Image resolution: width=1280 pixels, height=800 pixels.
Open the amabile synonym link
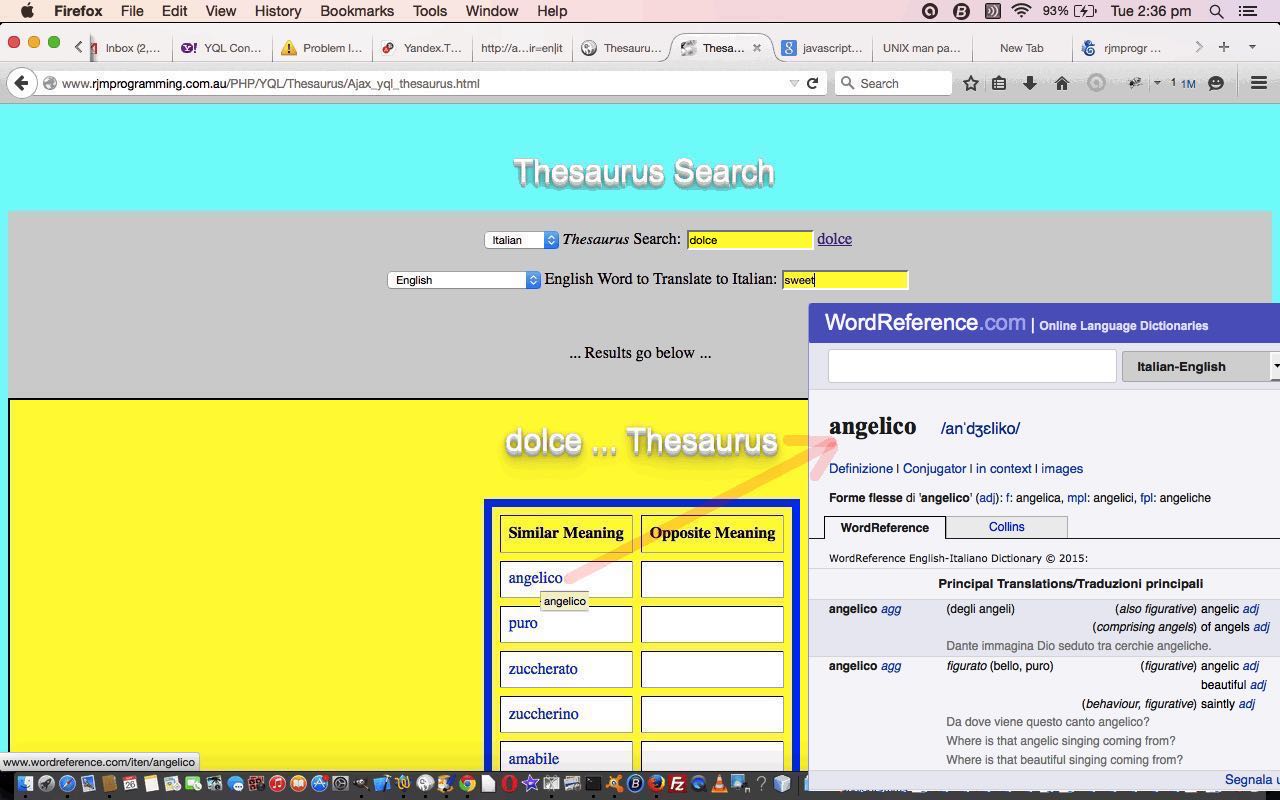[x=533, y=759]
